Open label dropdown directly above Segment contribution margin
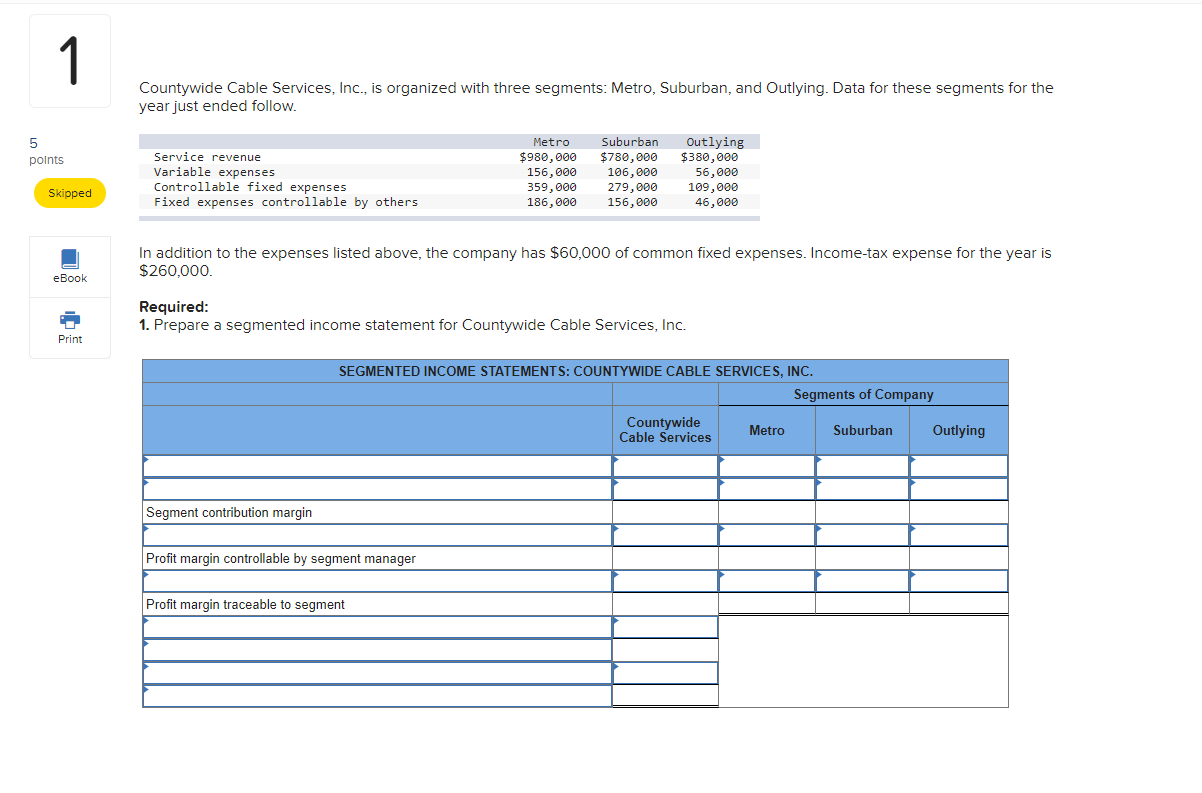The width and height of the screenshot is (1202, 793). click(377, 489)
